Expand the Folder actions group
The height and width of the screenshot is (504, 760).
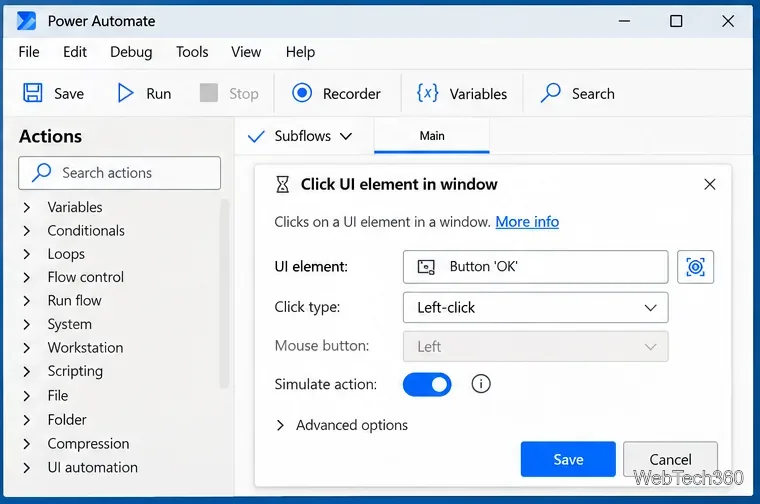pos(27,420)
